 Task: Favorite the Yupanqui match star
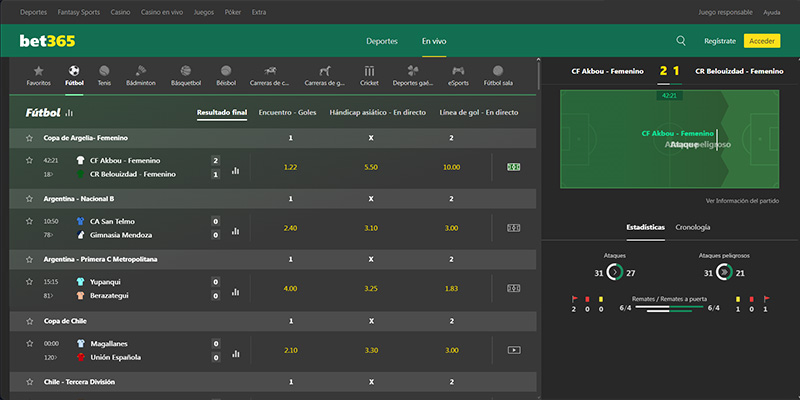tap(29, 282)
